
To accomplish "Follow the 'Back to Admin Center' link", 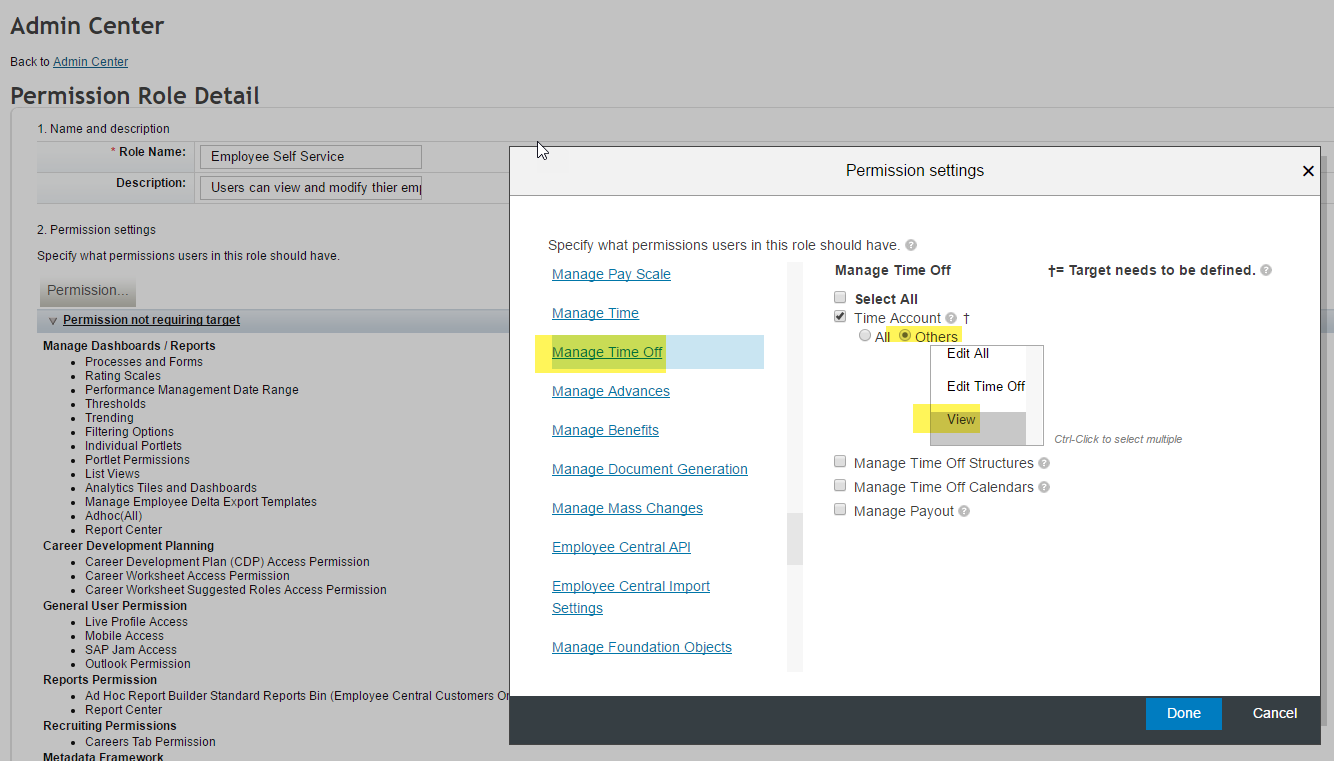I will [90, 62].
